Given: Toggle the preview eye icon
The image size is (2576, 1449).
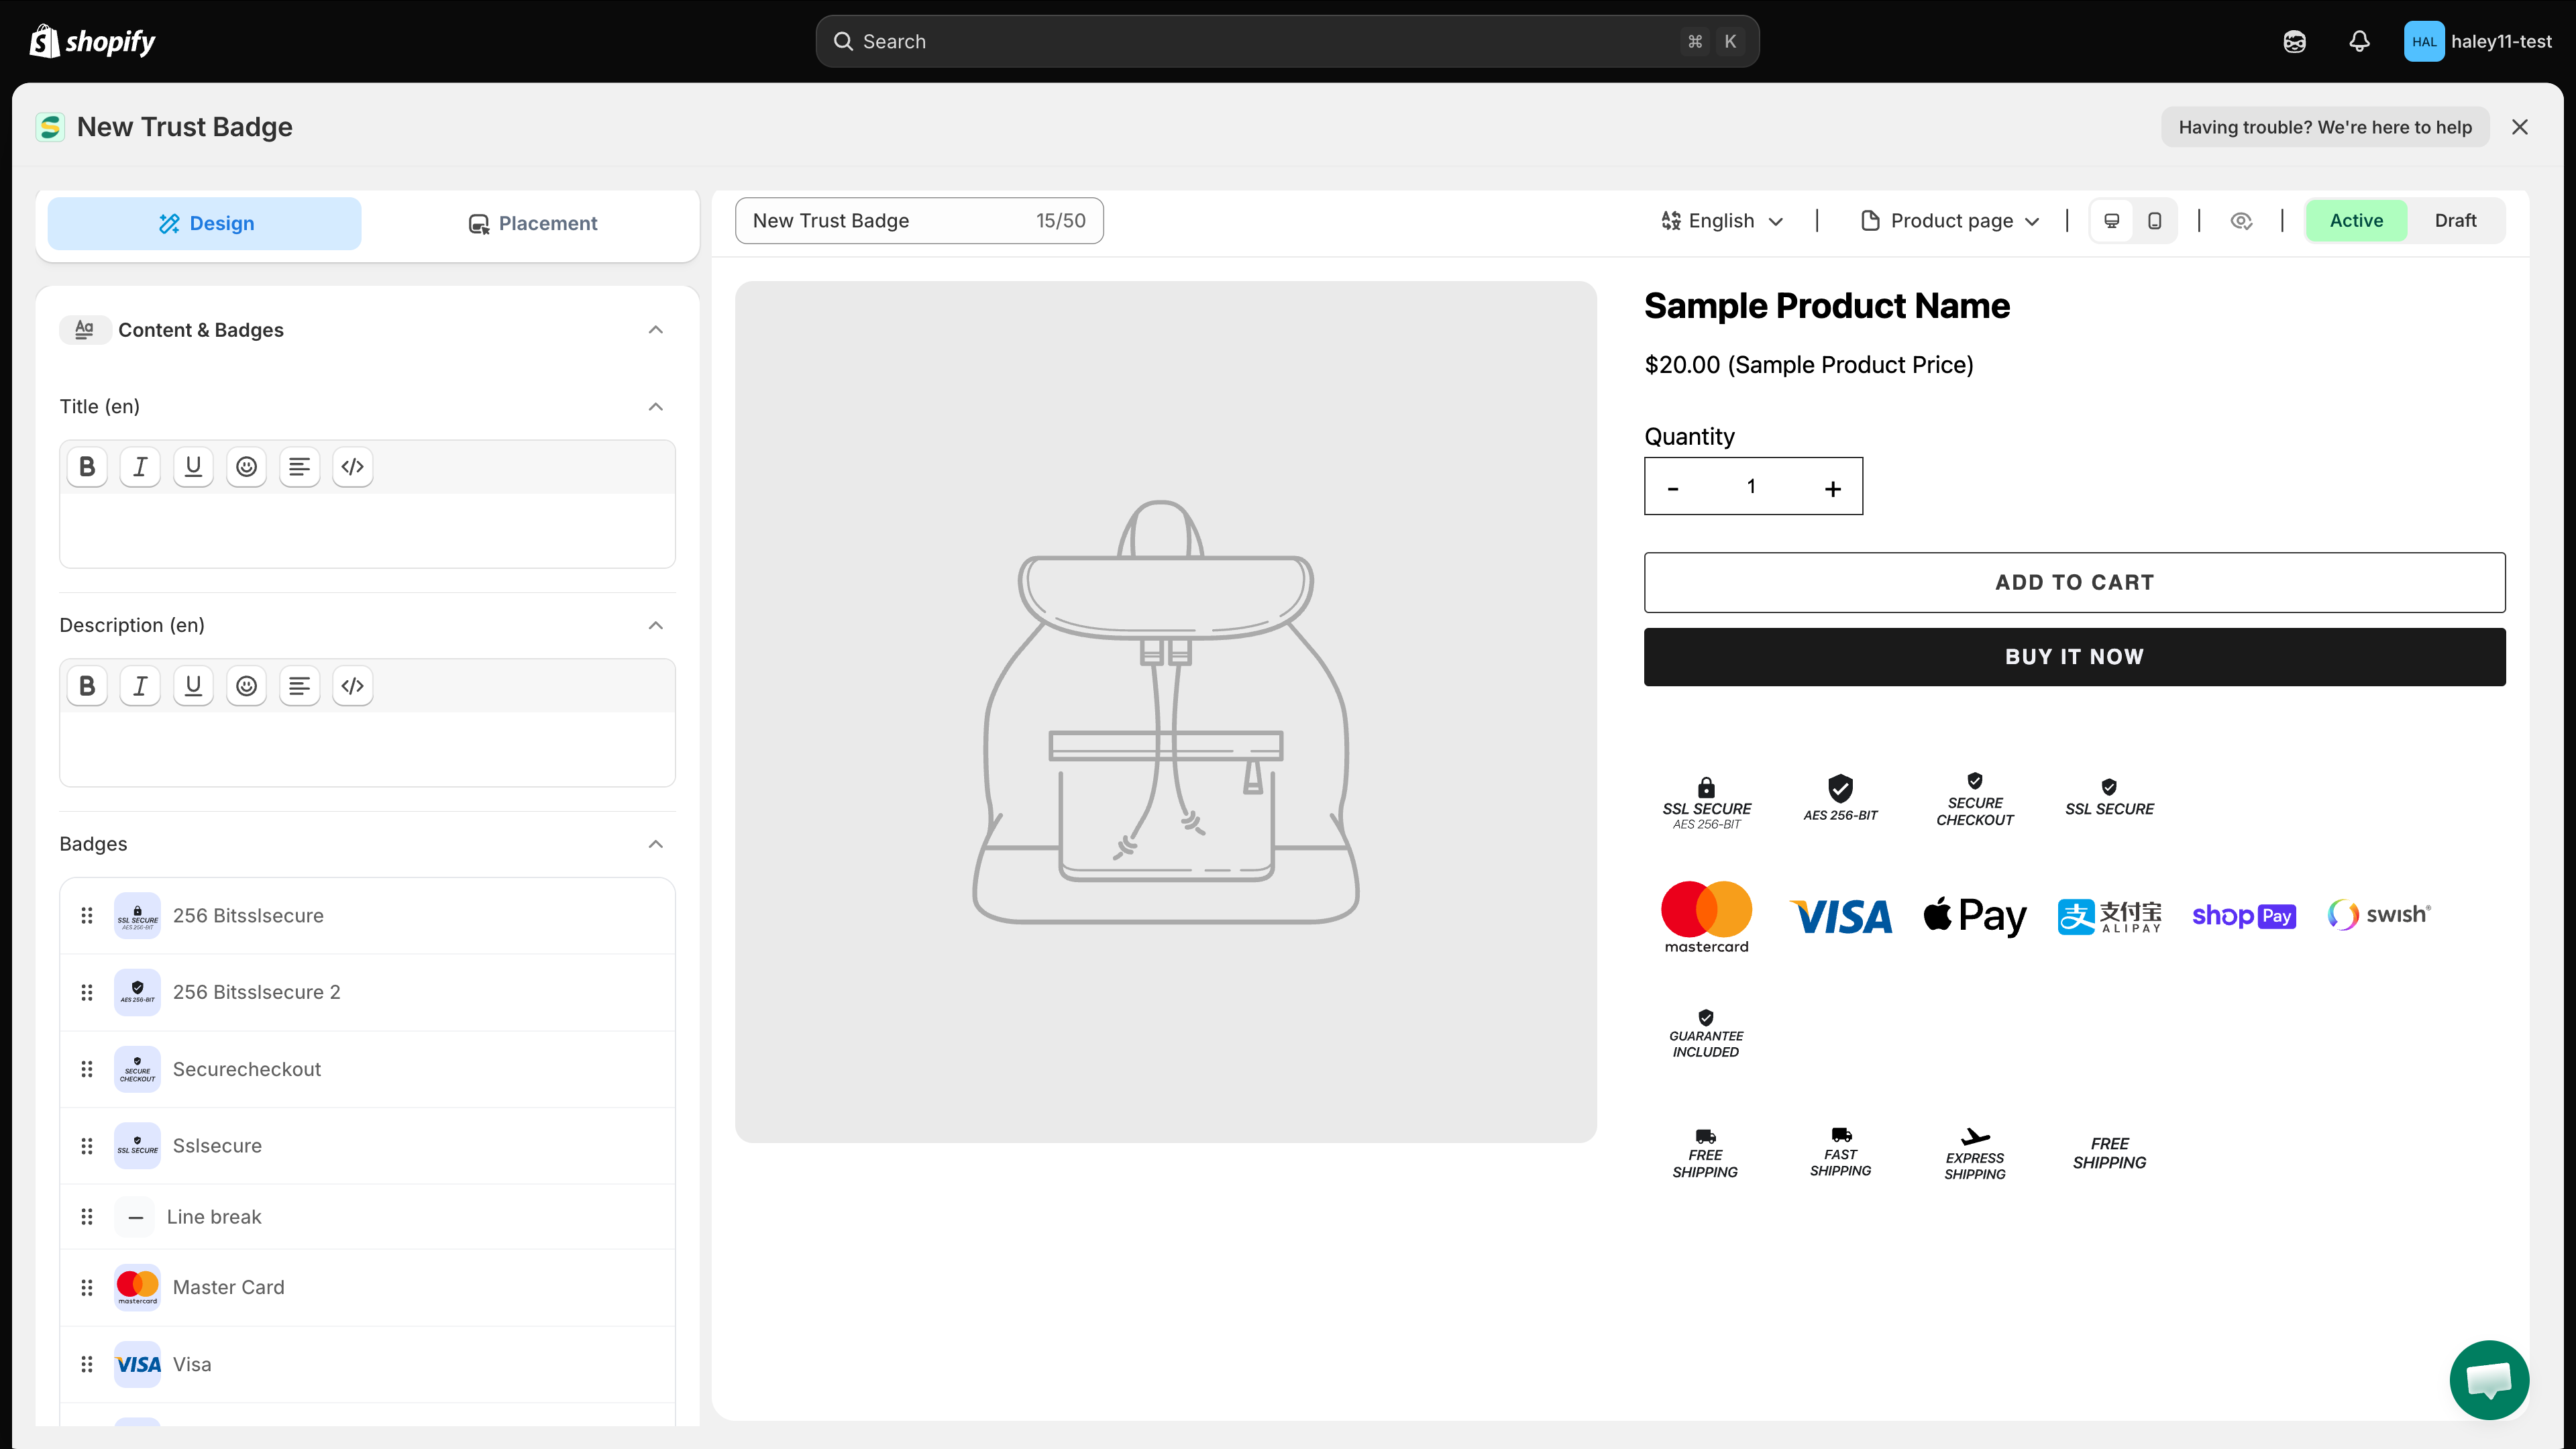Looking at the screenshot, I should coord(2241,221).
